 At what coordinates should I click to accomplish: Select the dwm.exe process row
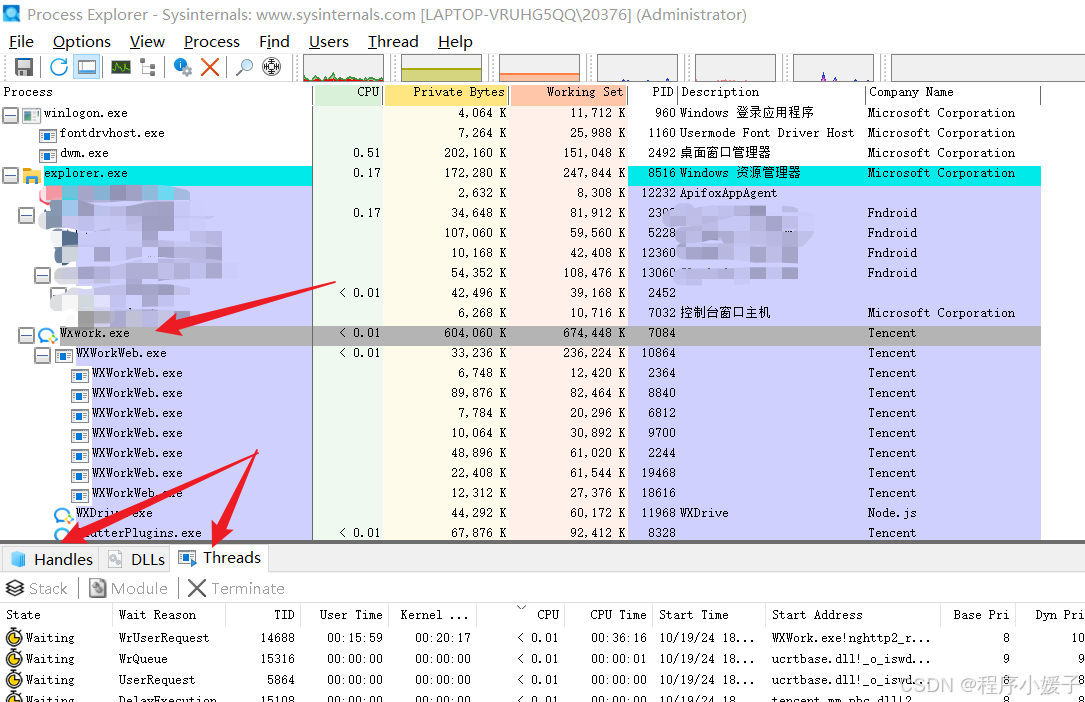(520, 153)
